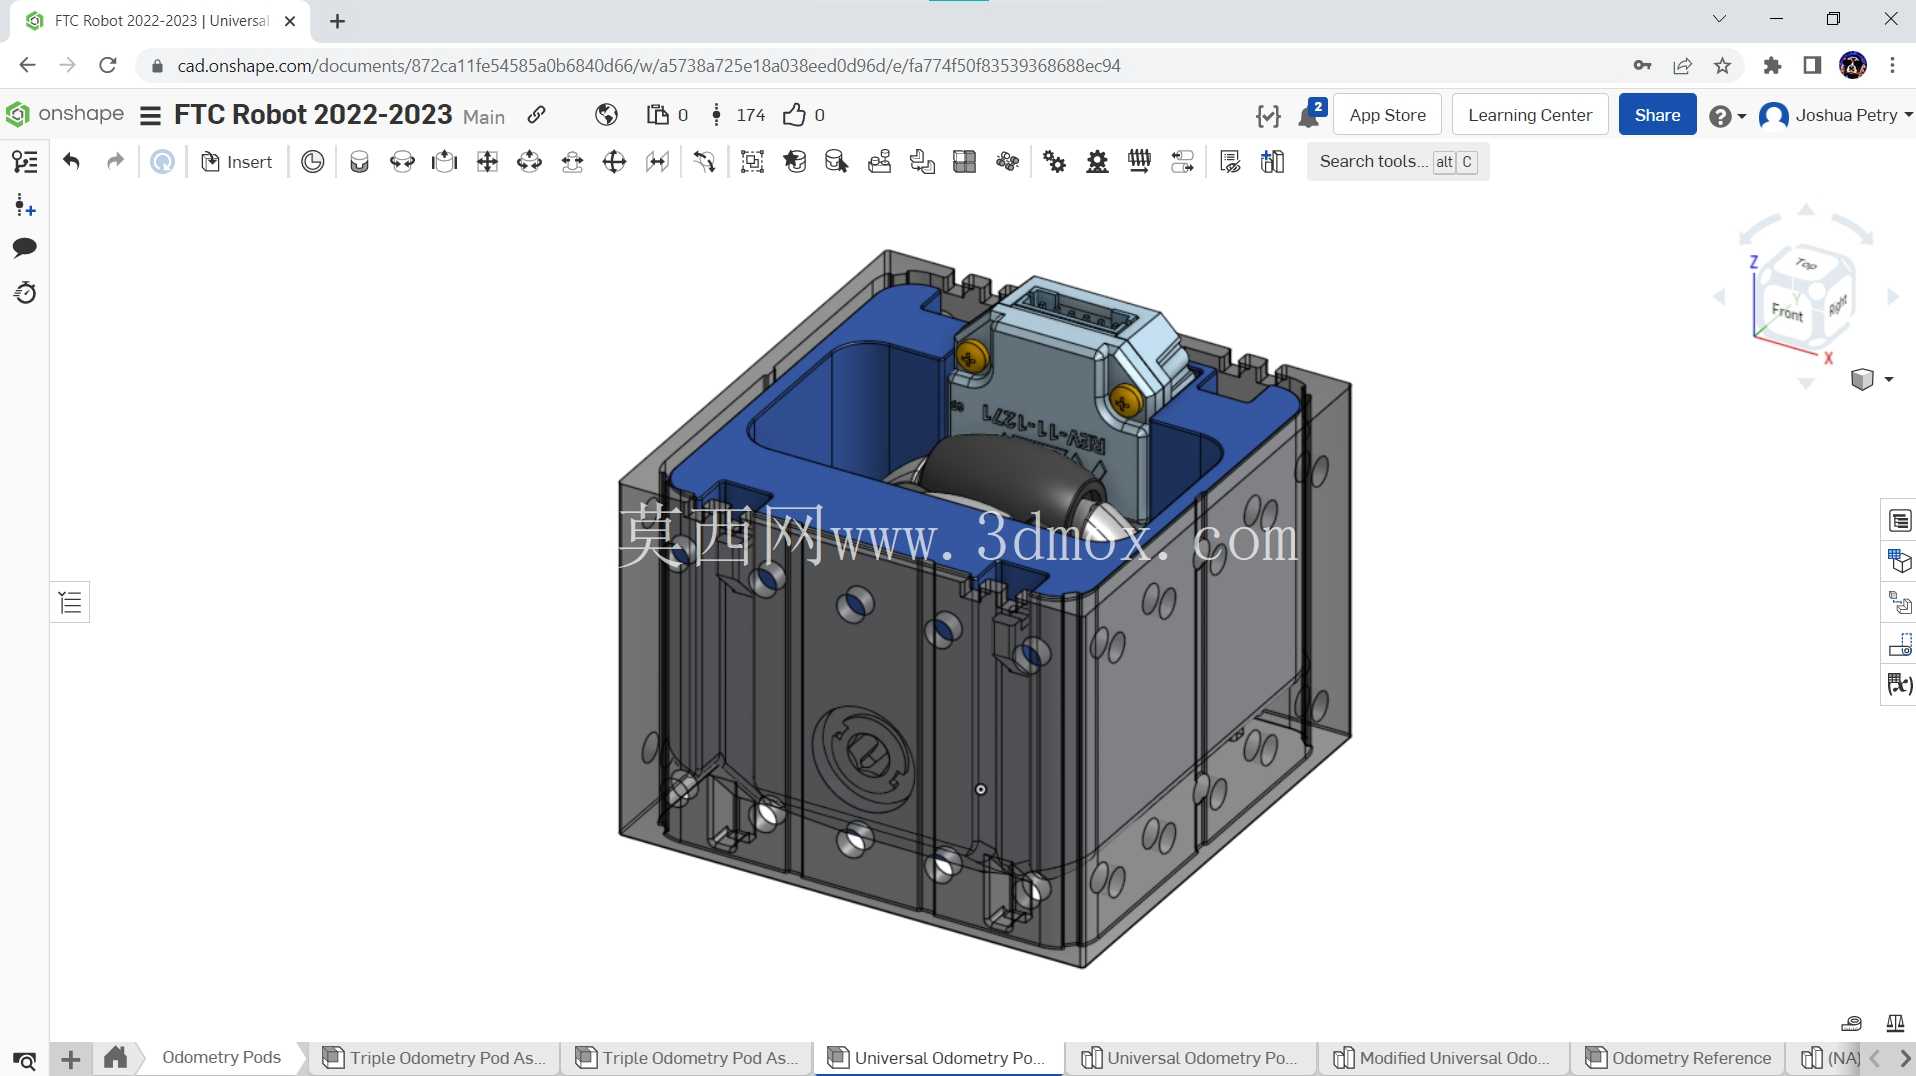Open the Joshua Petry account dropdown
The width and height of the screenshot is (1916, 1076).
click(1836, 115)
